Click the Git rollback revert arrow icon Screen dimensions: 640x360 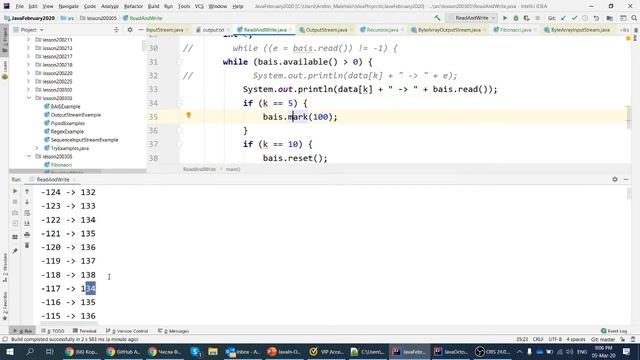pos(596,18)
